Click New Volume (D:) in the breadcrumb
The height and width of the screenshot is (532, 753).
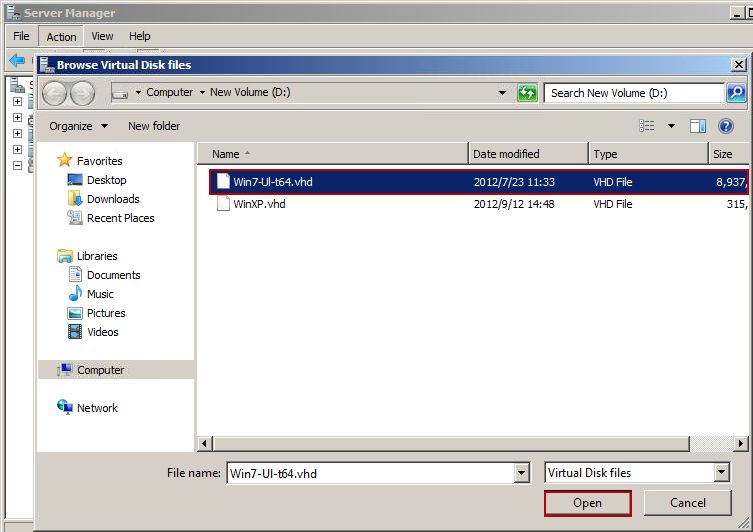250,92
